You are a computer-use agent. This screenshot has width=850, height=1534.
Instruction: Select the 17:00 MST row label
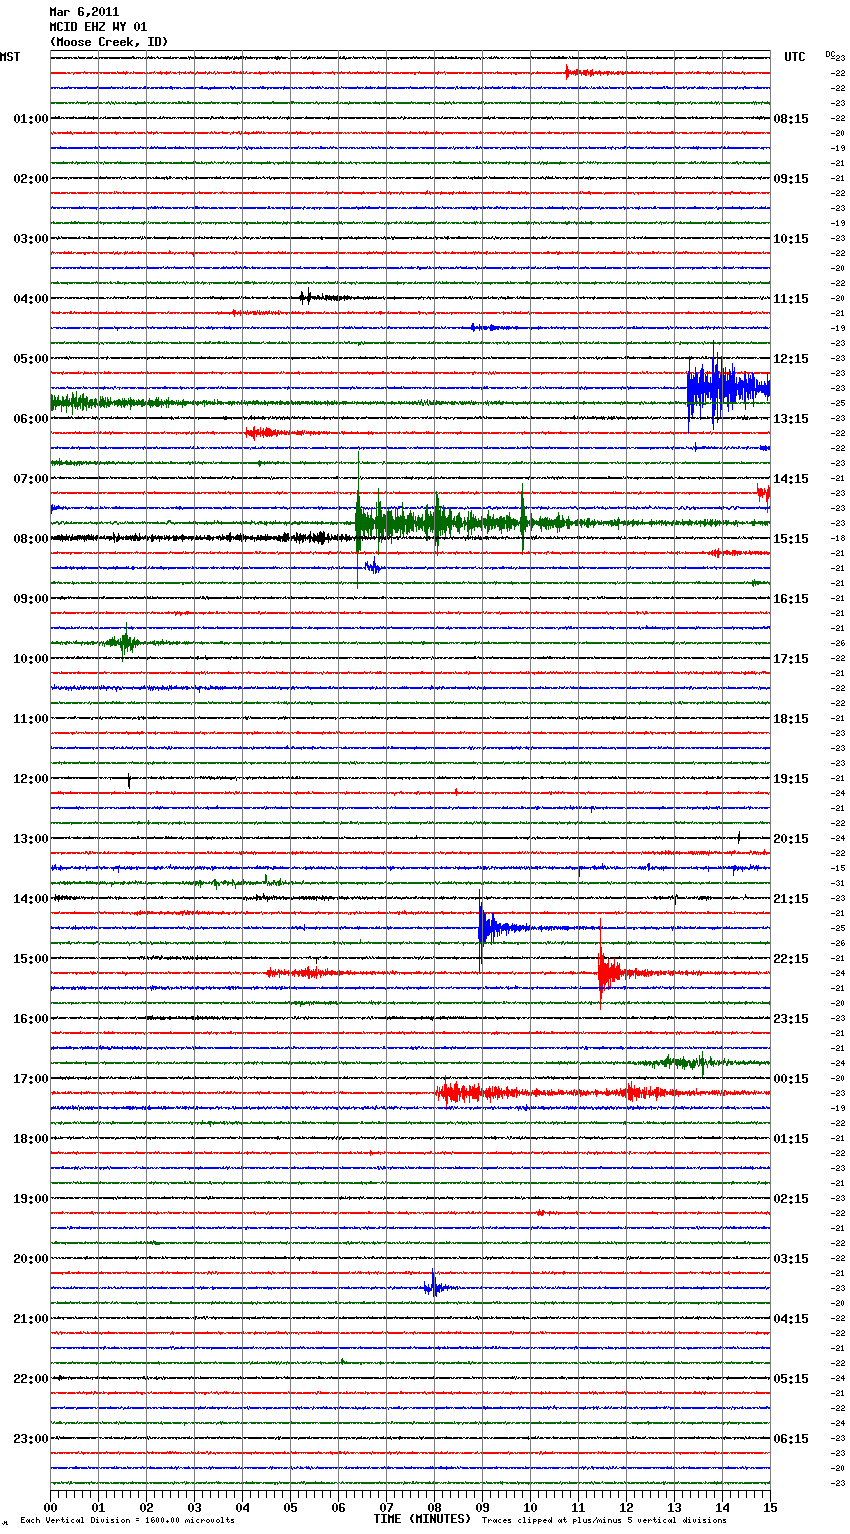[x=31, y=1079]
